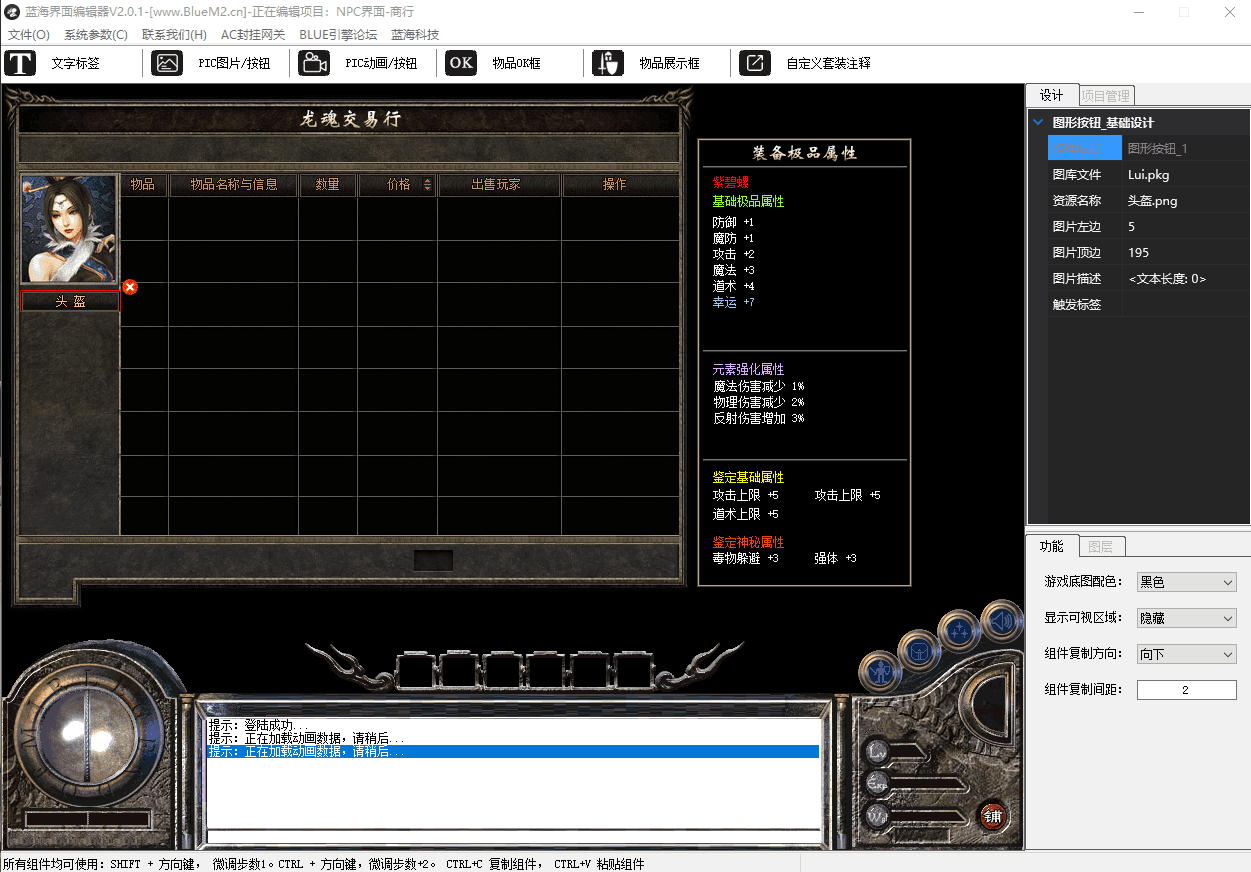Open the 显示可视区域 dropdown
This screenshot has height=872, width=1251.
pyautogui.click(x=1186, y=618)
